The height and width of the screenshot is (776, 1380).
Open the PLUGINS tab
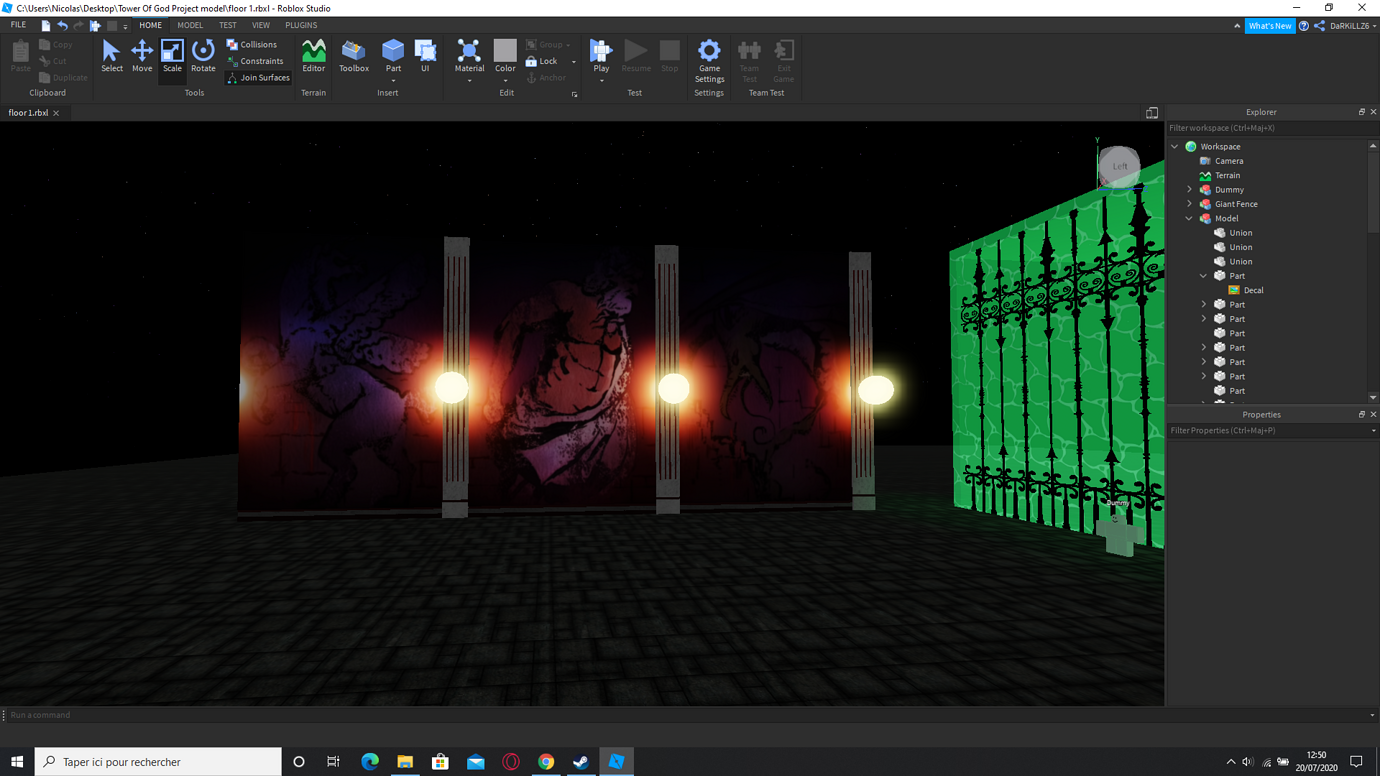click(301, 26)
